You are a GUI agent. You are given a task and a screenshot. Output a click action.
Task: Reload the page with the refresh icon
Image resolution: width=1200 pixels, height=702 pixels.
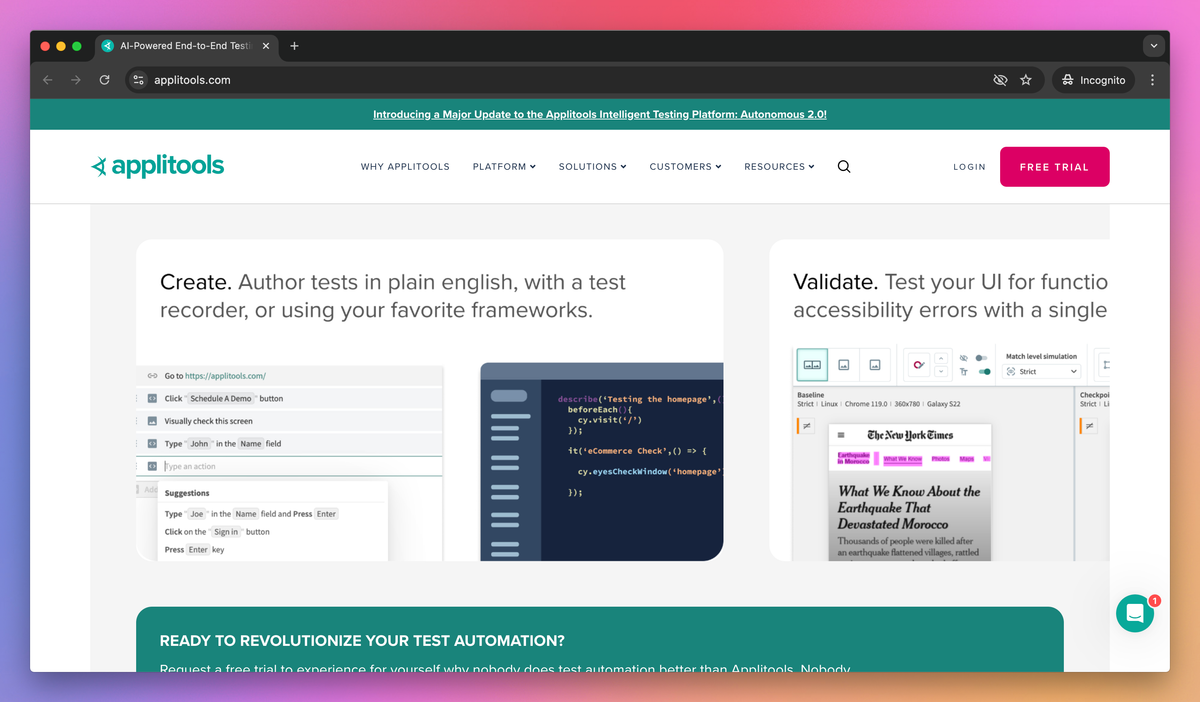tap(104, 80)
